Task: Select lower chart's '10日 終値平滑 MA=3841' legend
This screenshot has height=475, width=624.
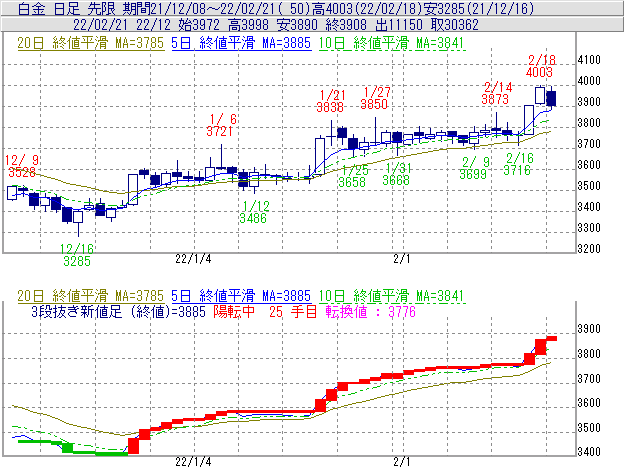Action: pyautogui.click(x=392, y=296)
